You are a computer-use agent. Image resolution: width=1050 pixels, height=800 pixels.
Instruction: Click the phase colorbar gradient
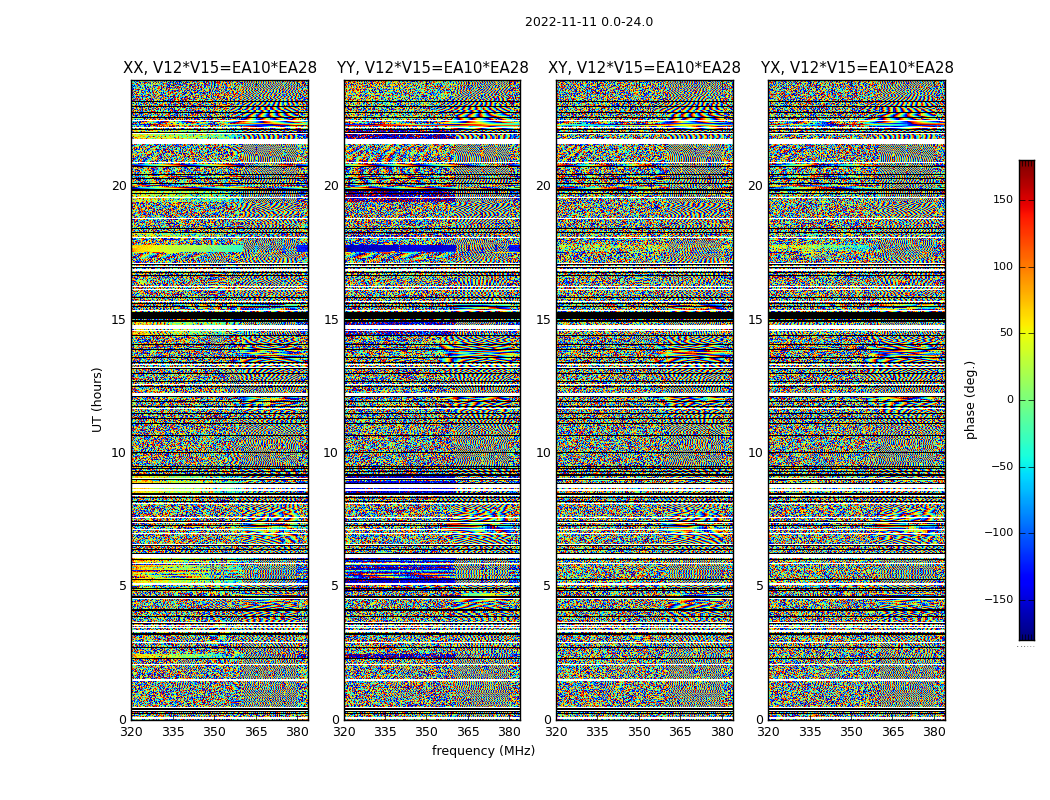click(x=1027, y=400)
